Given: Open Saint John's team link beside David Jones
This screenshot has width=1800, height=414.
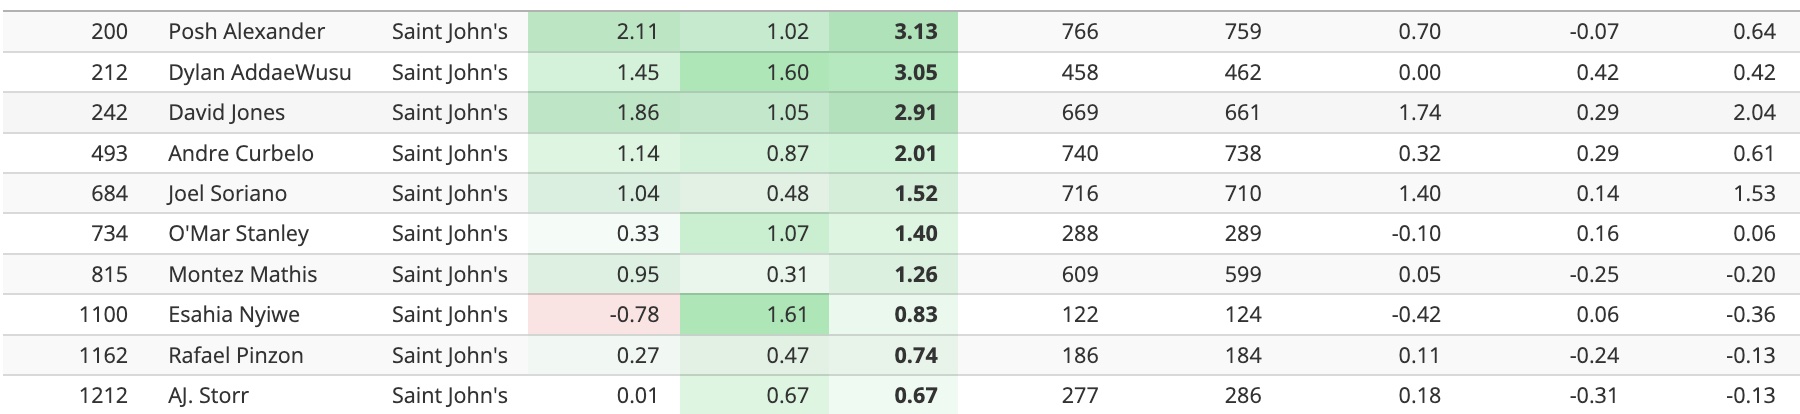Looking at the screenshot, I should (449, 113).
